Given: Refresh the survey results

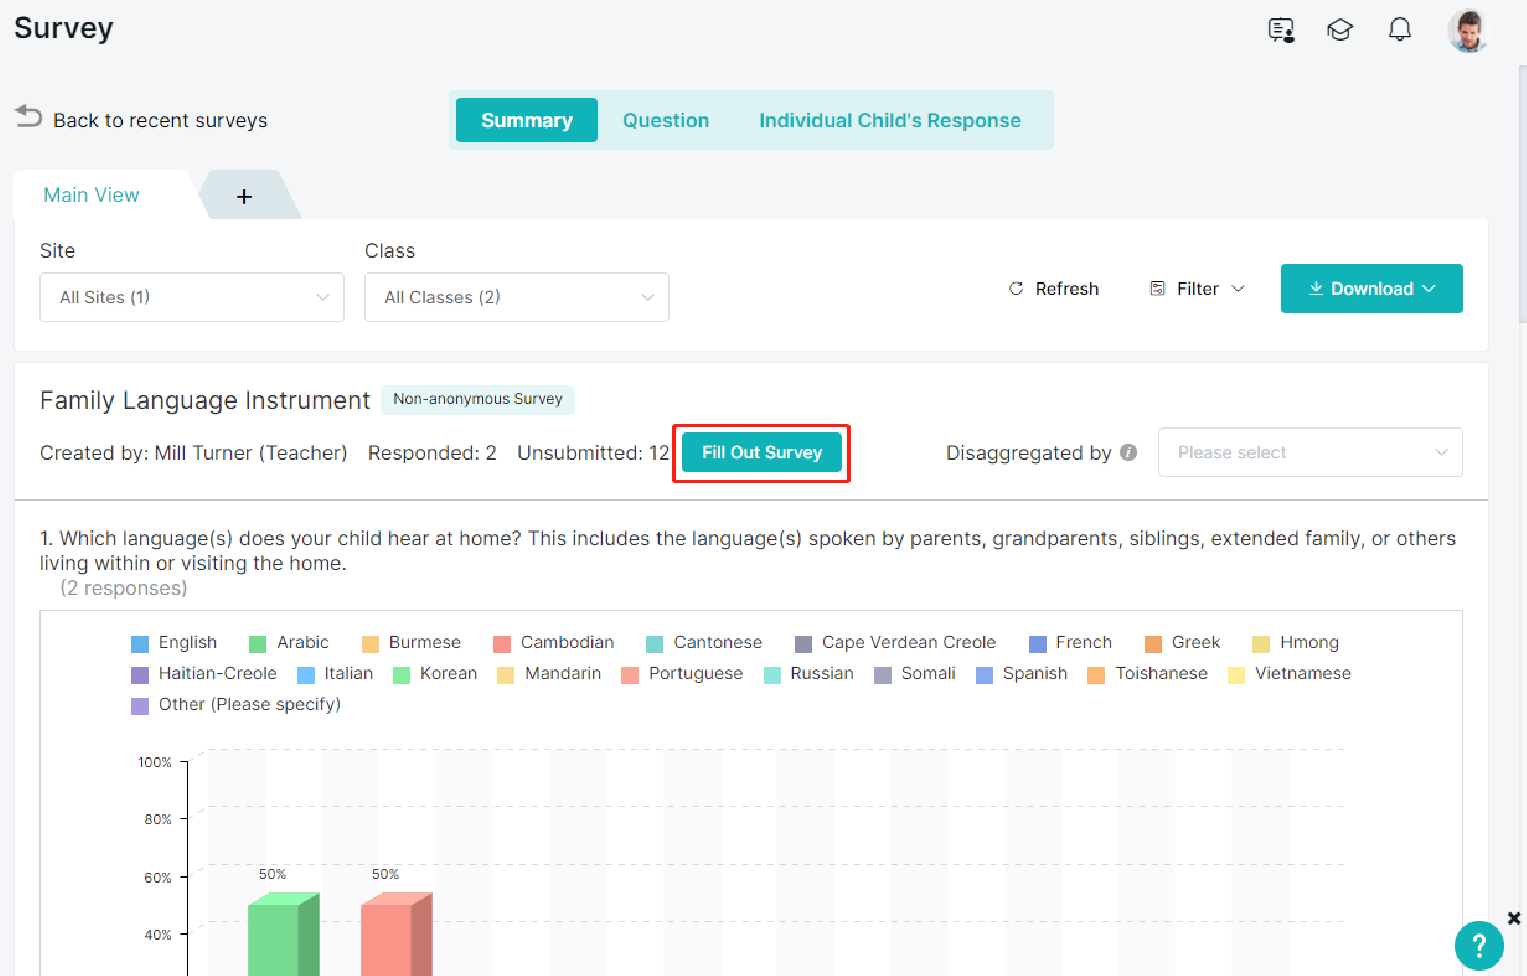Looking at the screenshot, I should (1053, 288).
